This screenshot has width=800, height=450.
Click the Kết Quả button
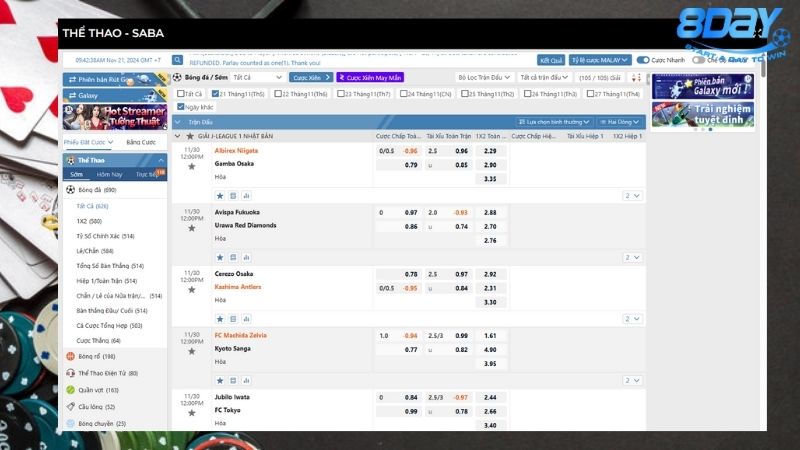551,60
